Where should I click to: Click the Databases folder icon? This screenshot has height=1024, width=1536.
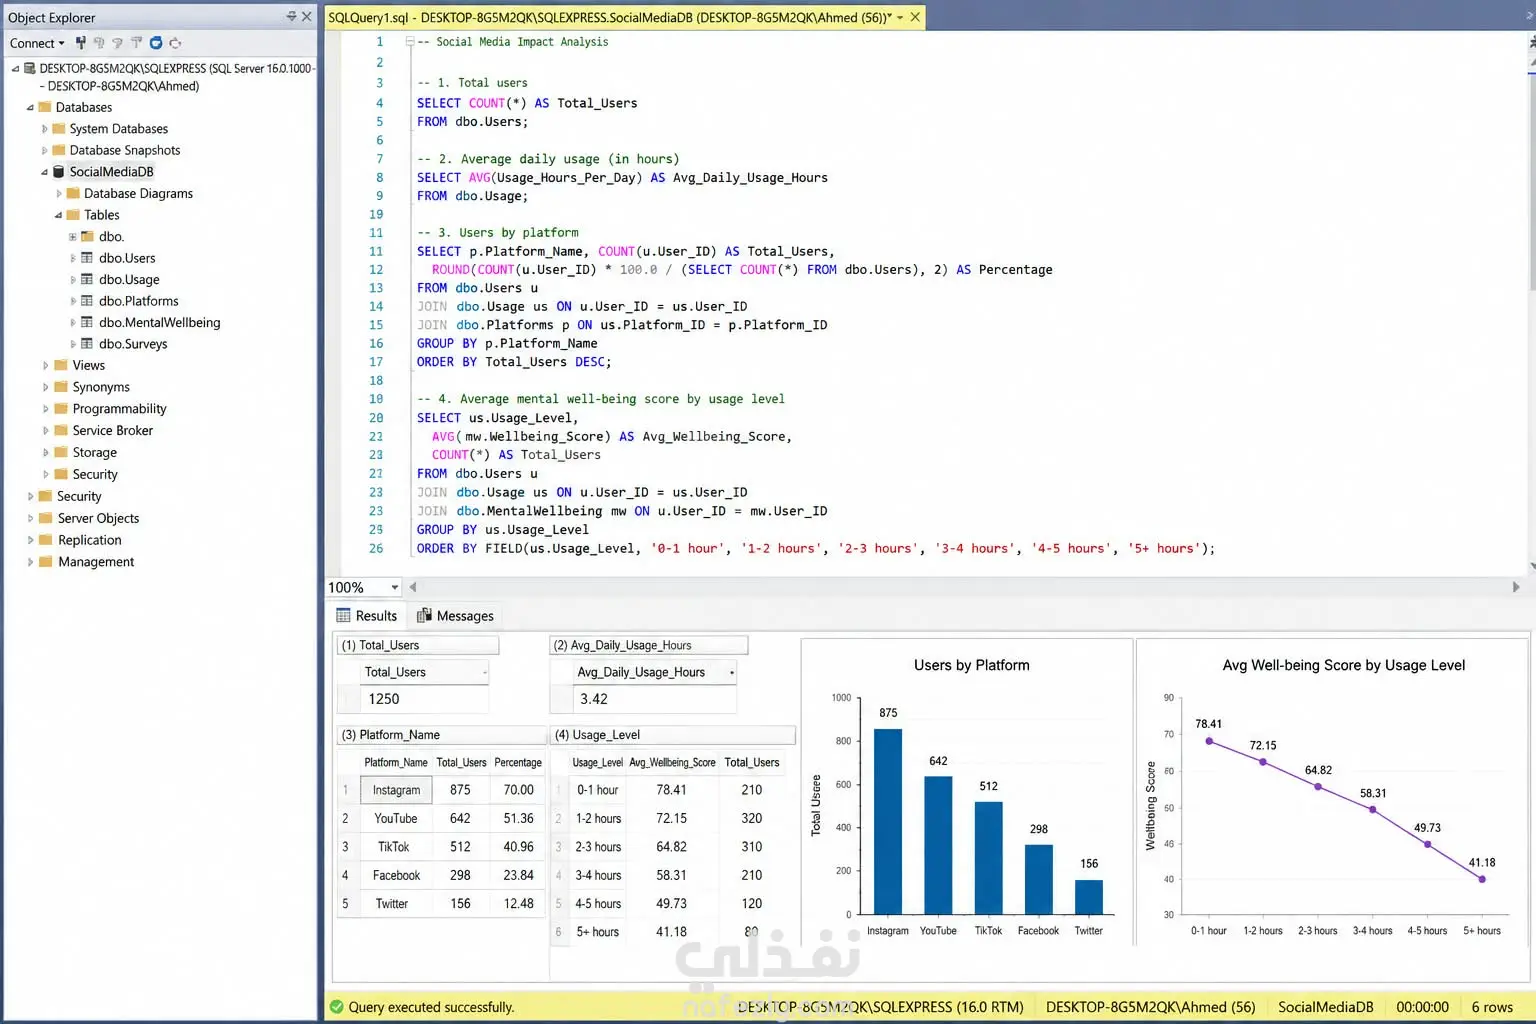coord(44,107)
